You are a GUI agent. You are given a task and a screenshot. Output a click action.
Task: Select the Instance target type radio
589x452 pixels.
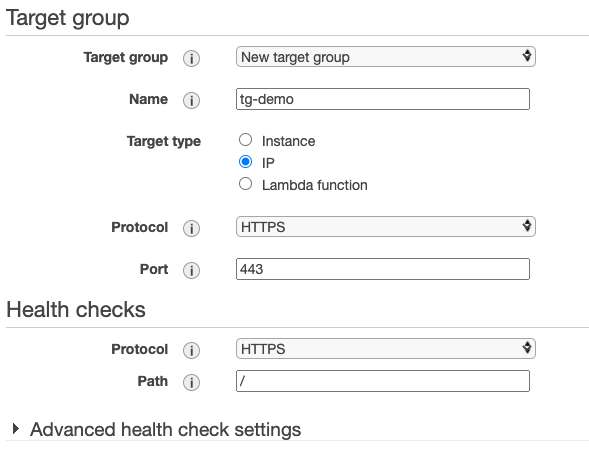click(x=245, y=140)
